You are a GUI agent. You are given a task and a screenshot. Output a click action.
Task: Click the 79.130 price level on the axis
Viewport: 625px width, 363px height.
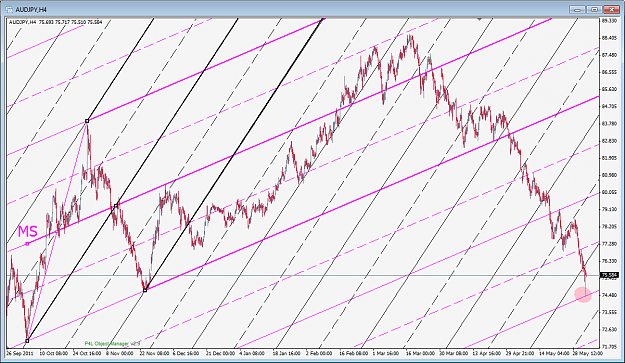click(x=610, y=209)
